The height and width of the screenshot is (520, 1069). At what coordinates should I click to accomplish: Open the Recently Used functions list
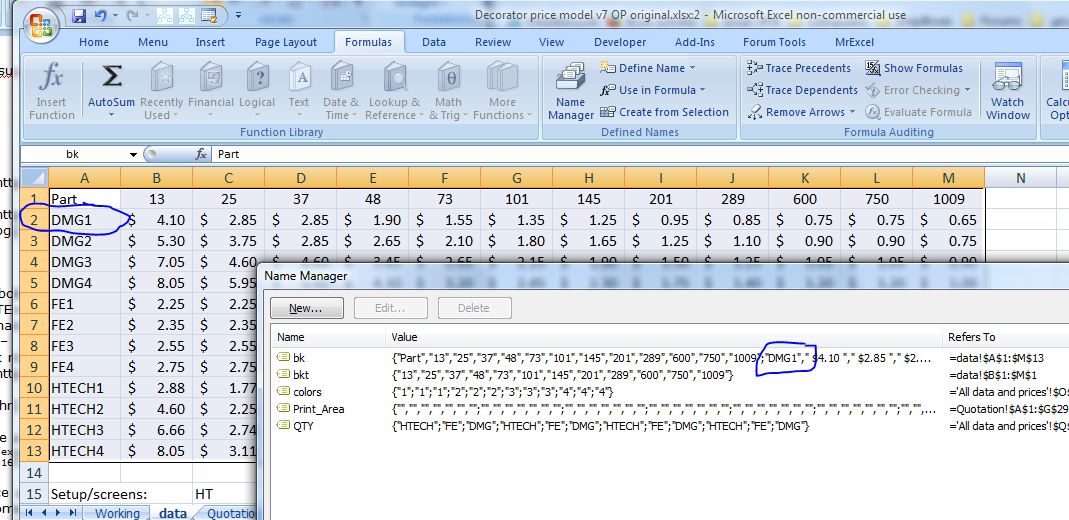(162, 91)
